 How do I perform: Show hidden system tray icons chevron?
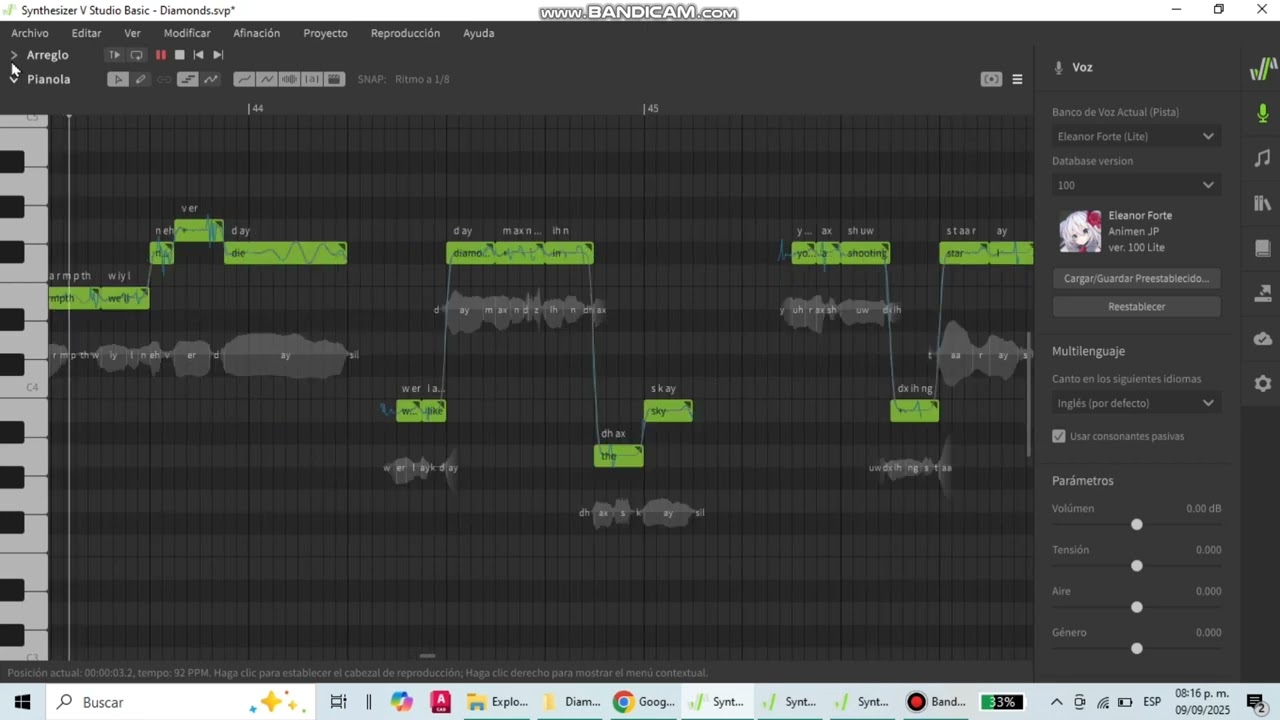[1055, 702]
